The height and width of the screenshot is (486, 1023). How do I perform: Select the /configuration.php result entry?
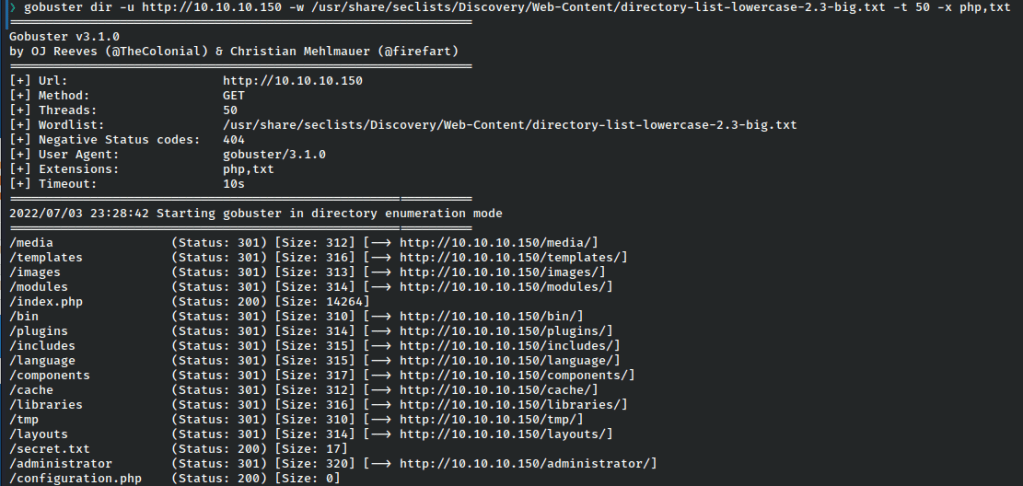click(75, 479)
